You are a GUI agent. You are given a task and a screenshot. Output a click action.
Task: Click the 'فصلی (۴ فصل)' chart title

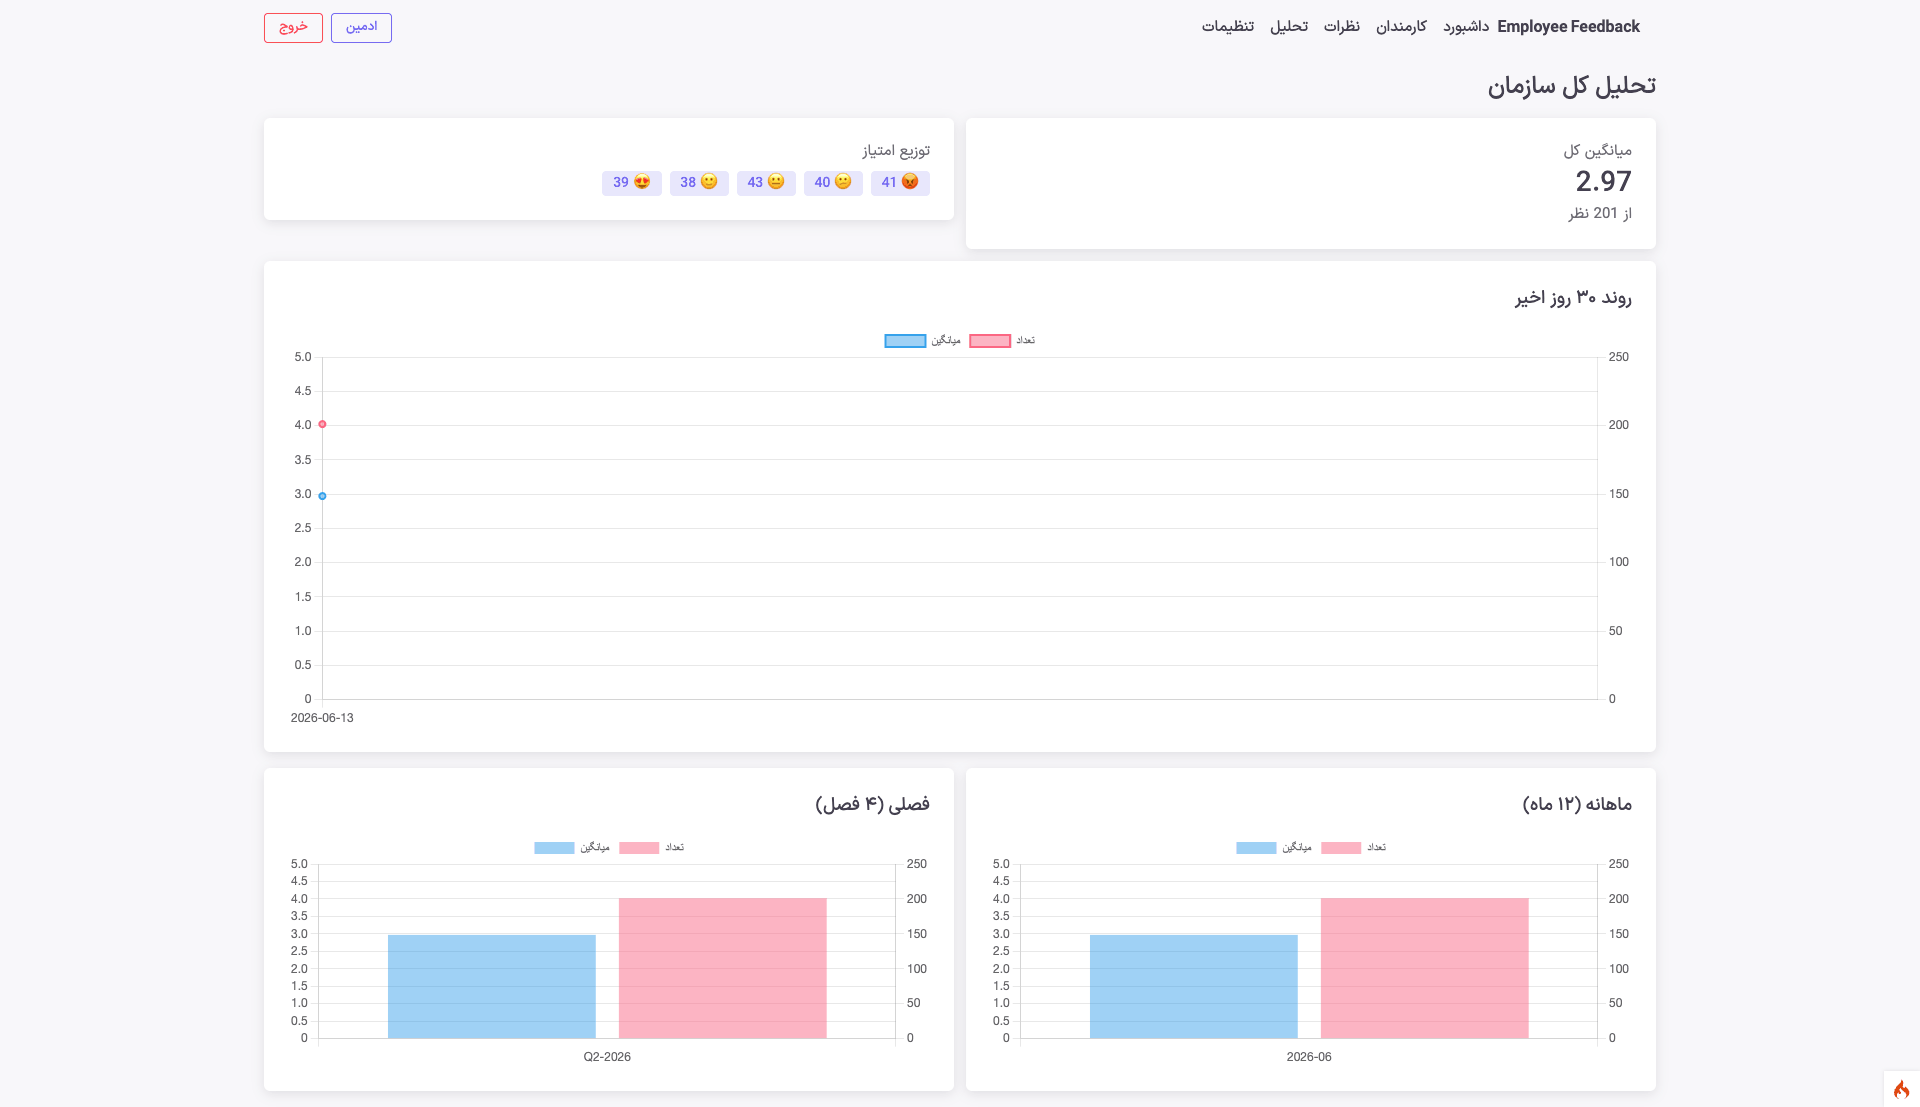872,804
